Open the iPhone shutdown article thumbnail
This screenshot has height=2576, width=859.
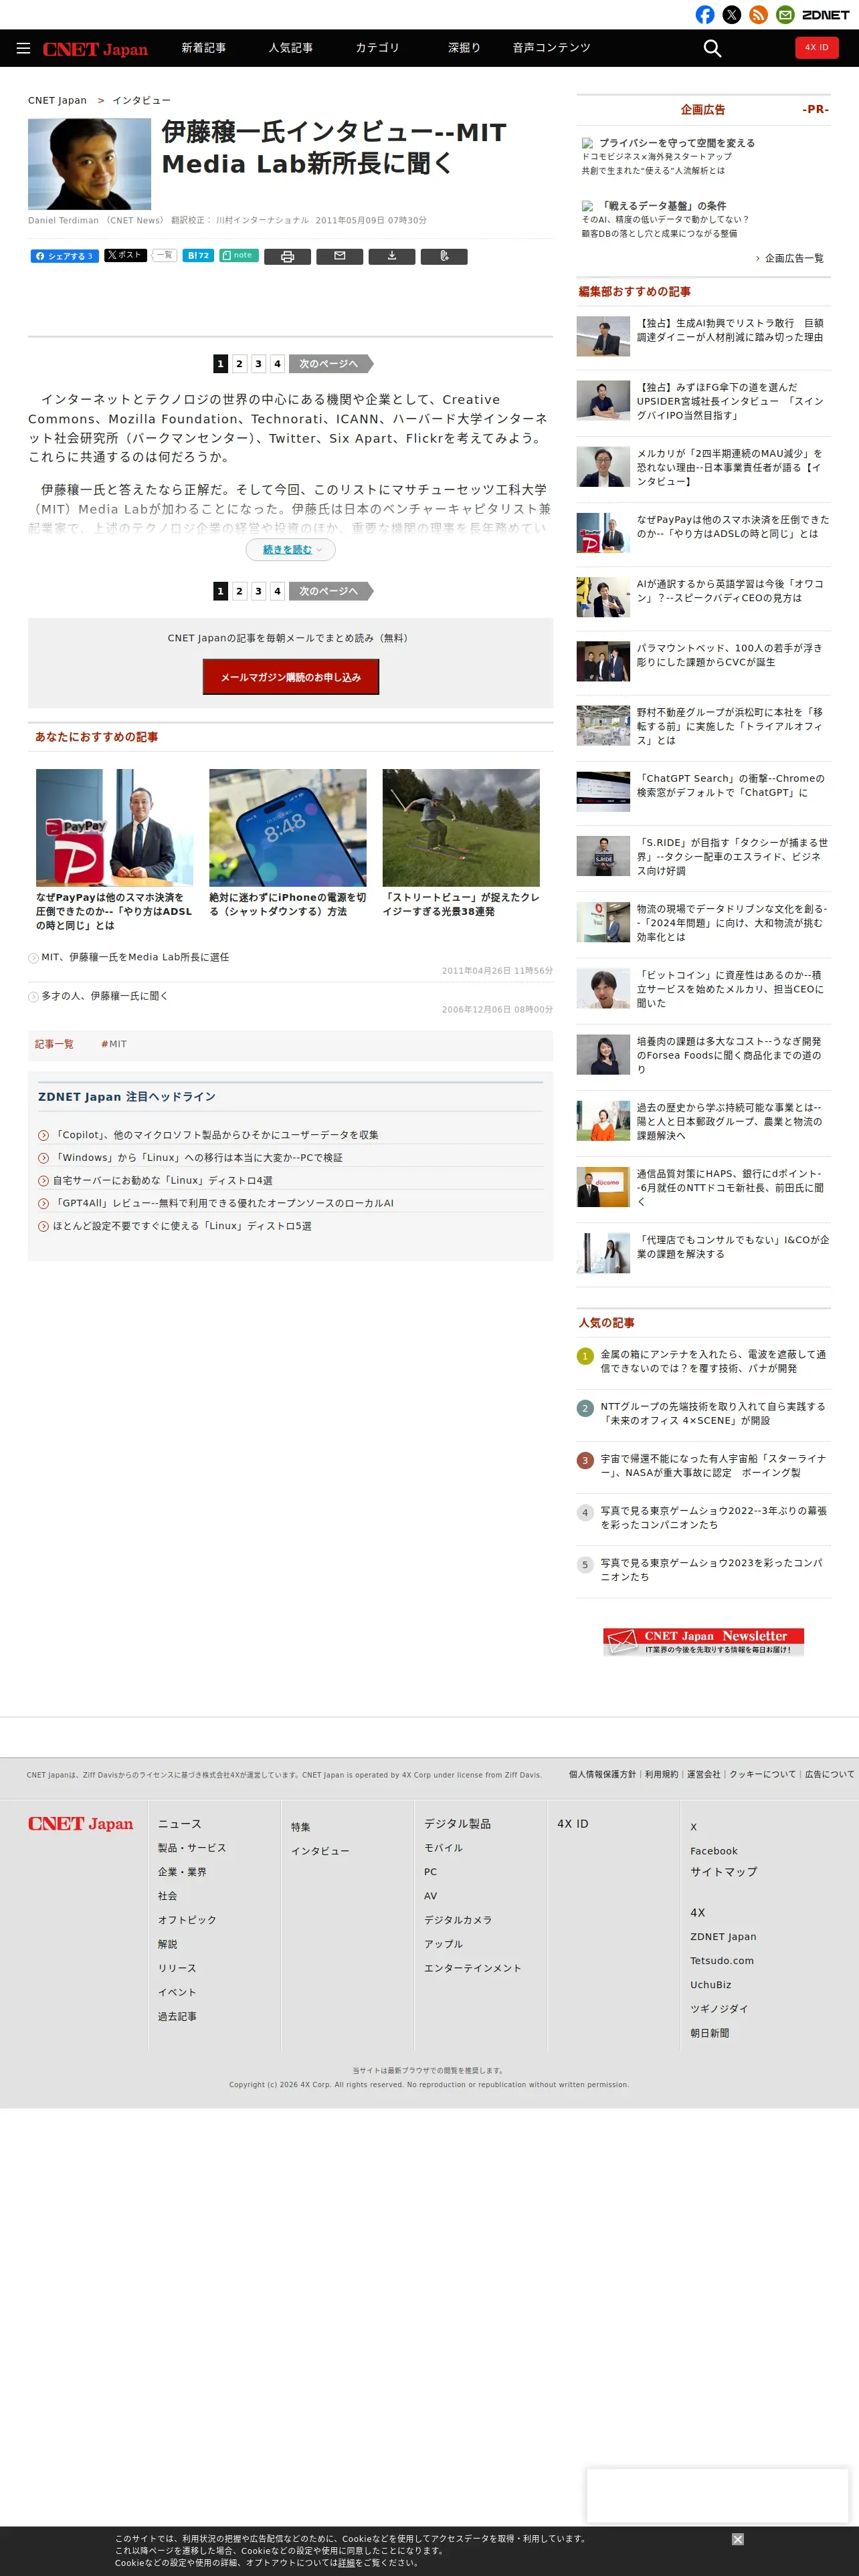click(288, 827)
